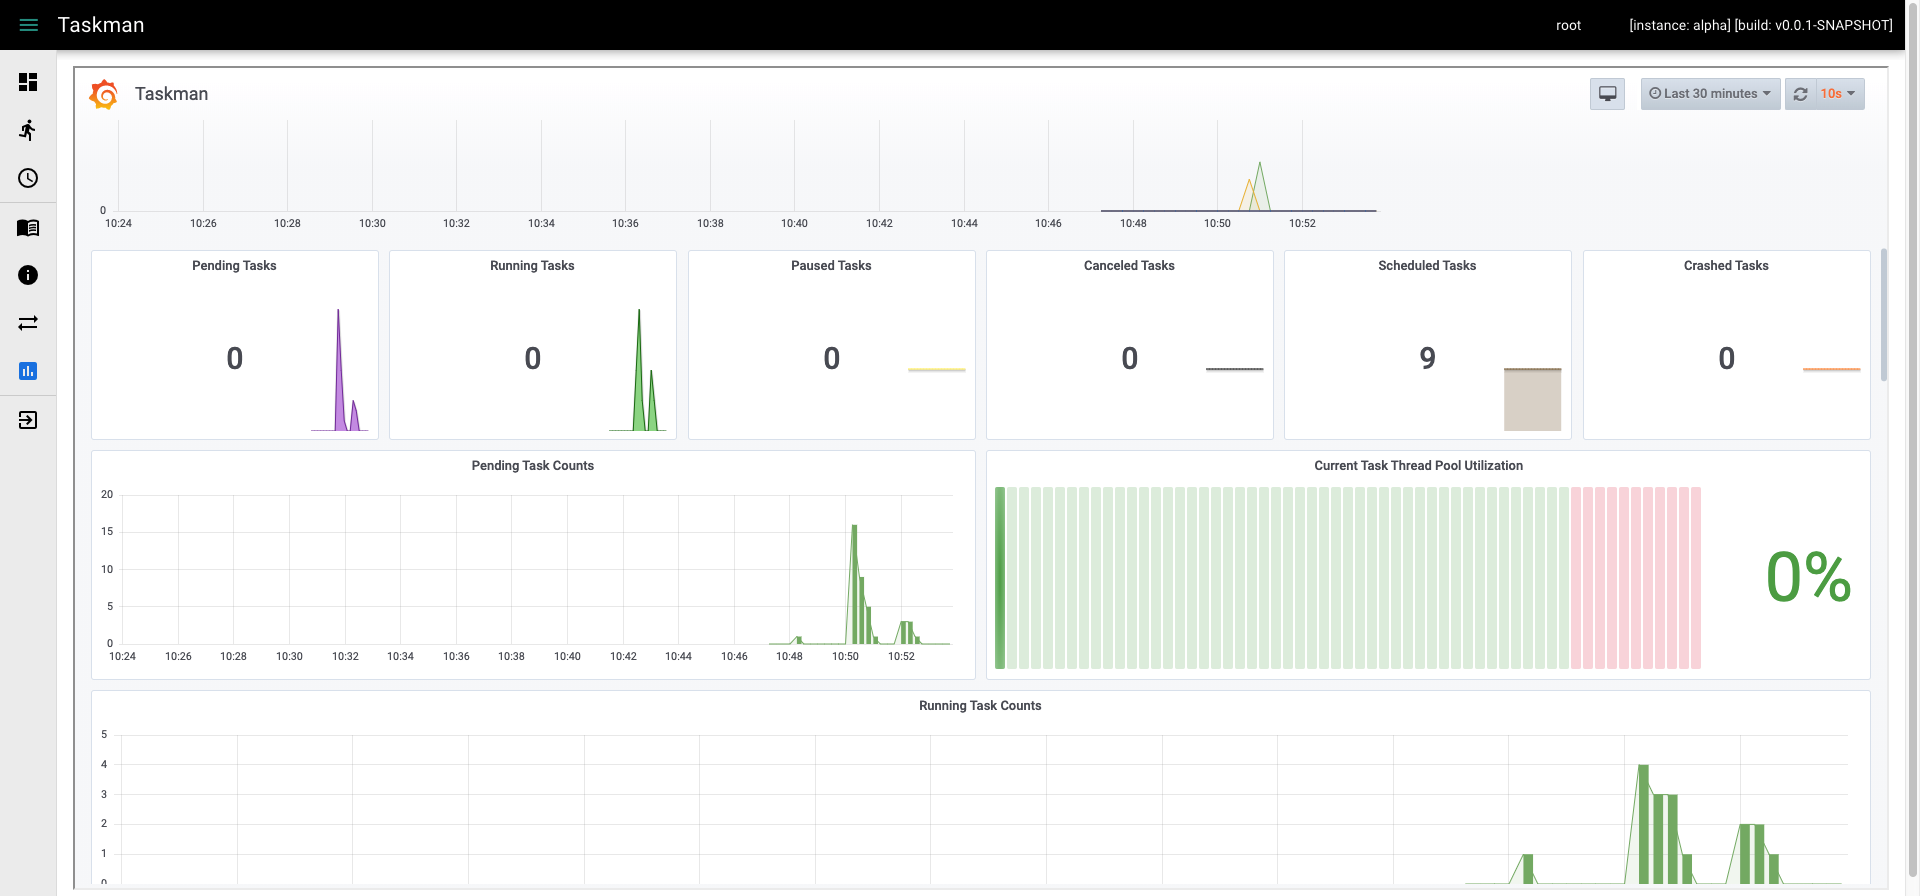Open the Running Tasks panel title
Screen dimensions: 1920x896
click(532, 266)
